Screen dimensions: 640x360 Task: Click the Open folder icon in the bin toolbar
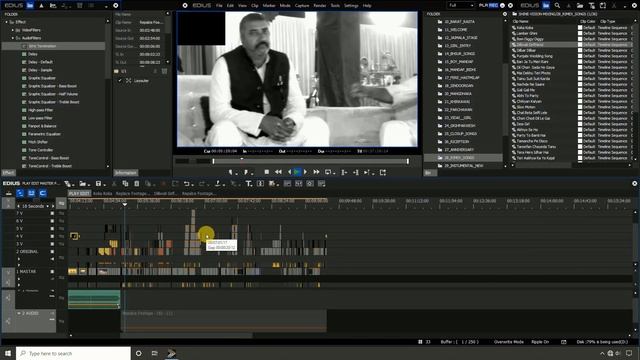(580, 5)
